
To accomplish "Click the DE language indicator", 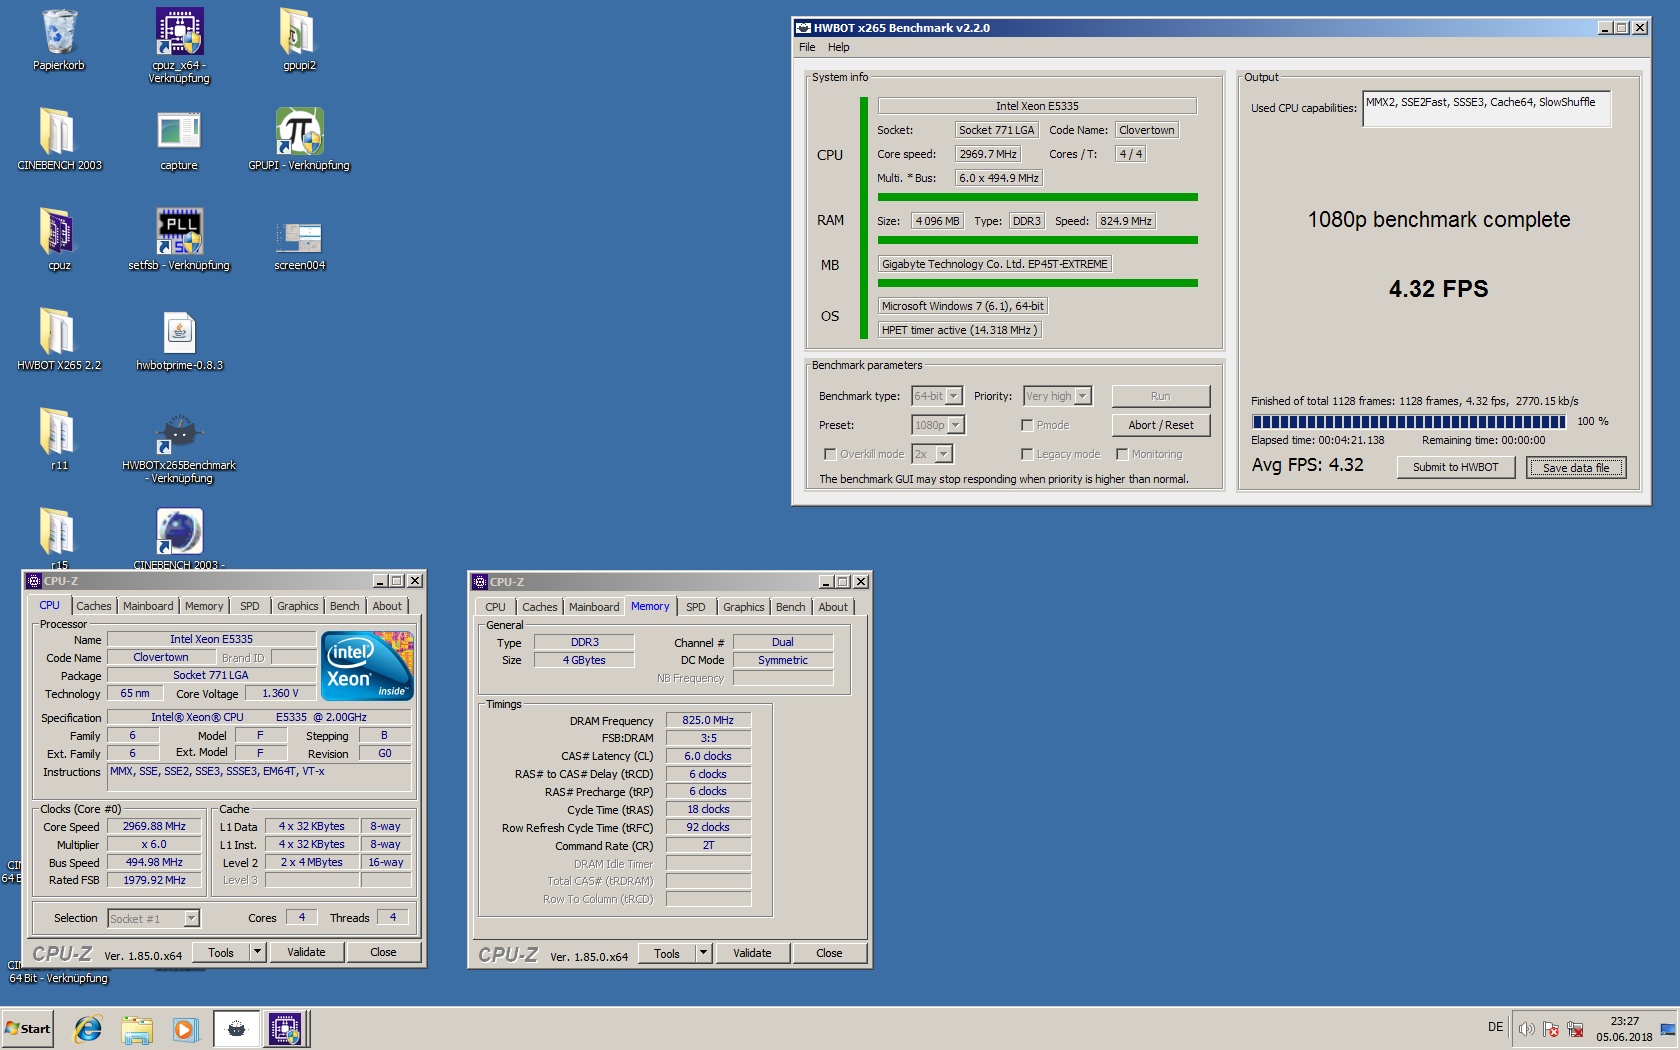I will point(1495,1027).
